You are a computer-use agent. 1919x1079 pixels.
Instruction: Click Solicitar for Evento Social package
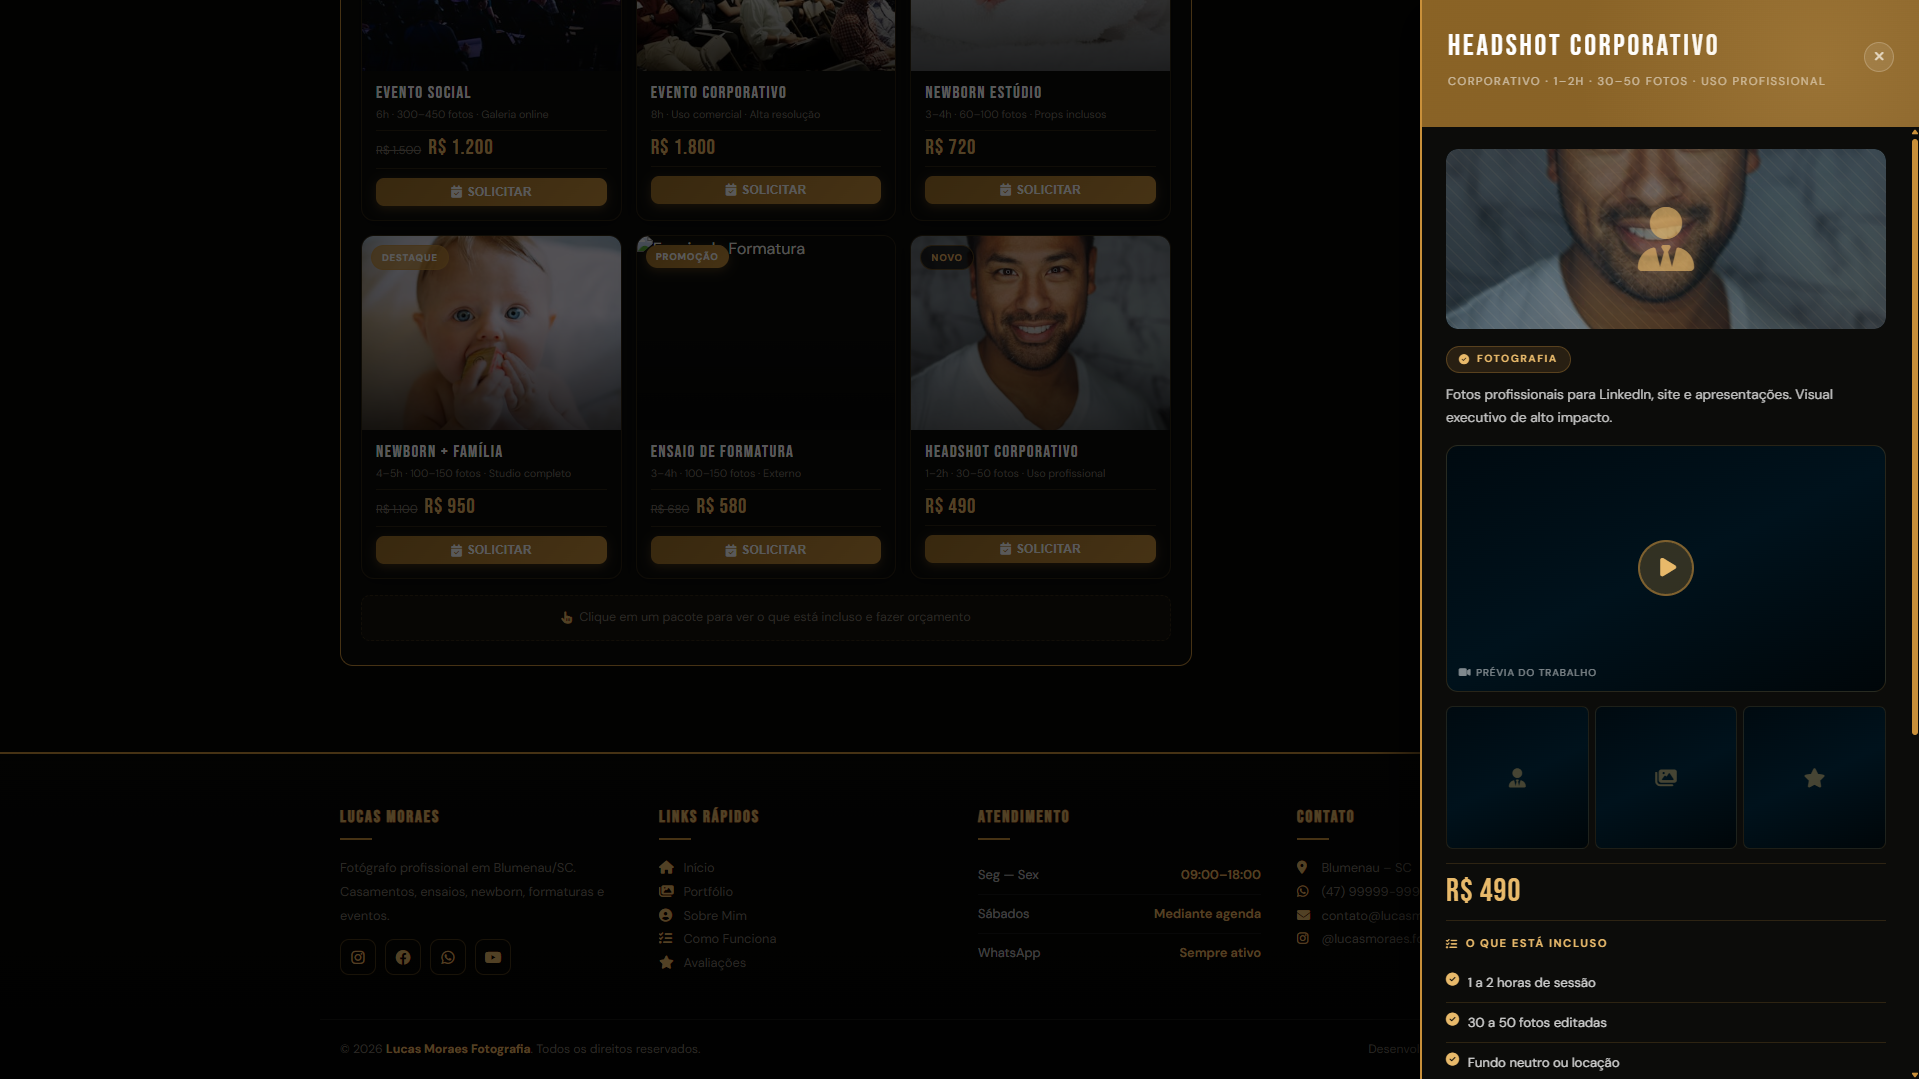click(491, 192)
